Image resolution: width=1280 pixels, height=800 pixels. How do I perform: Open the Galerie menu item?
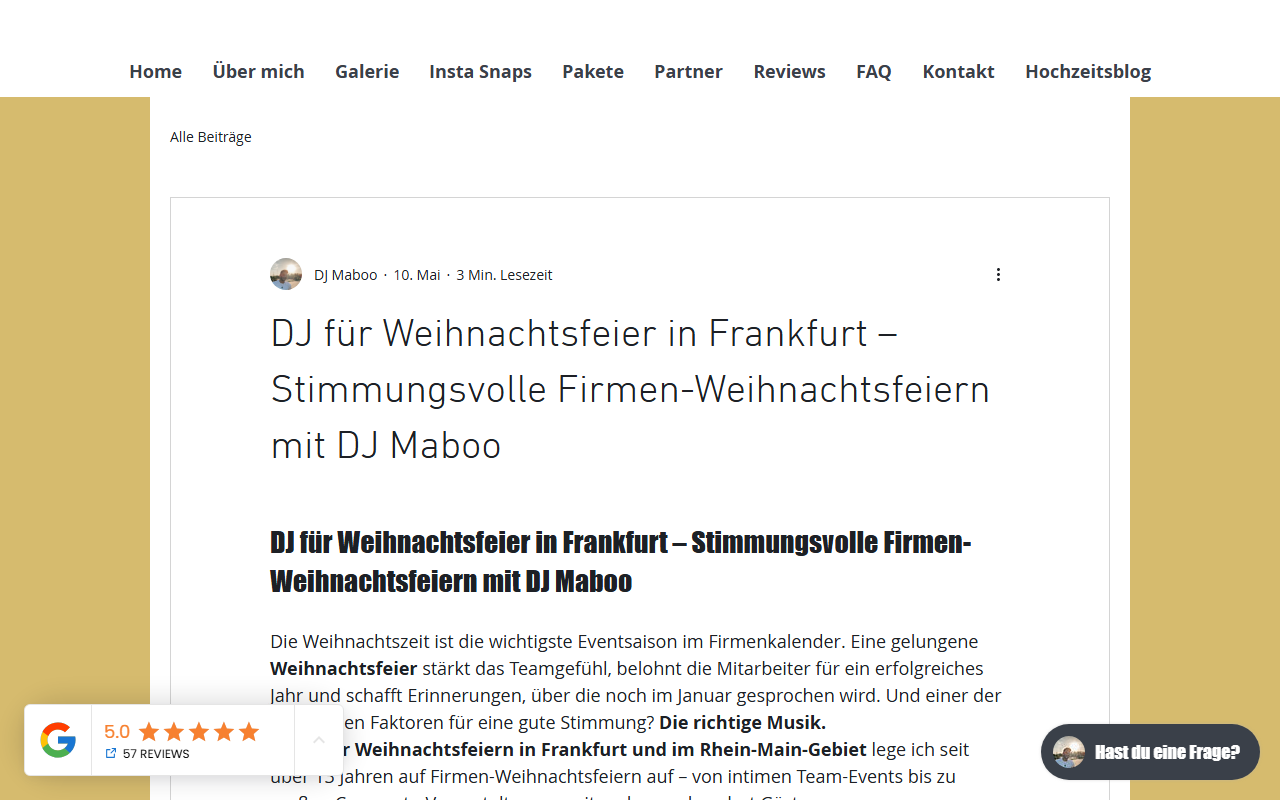367,71
